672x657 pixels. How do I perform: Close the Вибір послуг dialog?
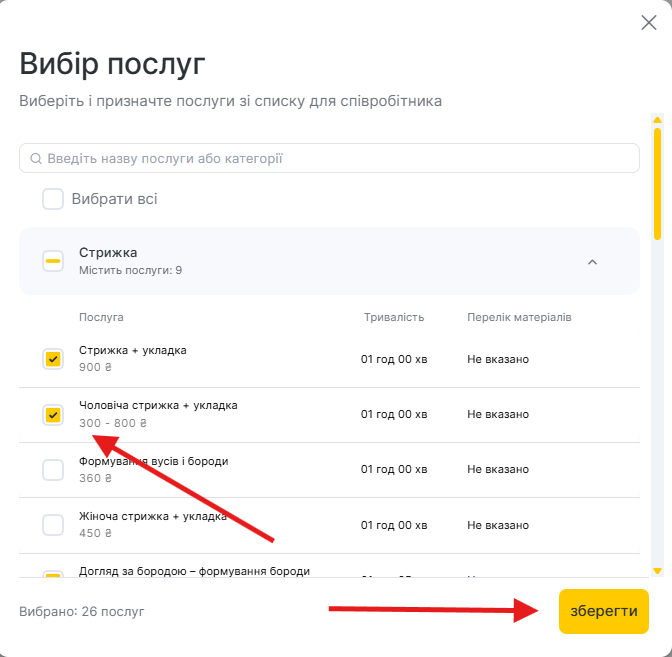point(648,23)
